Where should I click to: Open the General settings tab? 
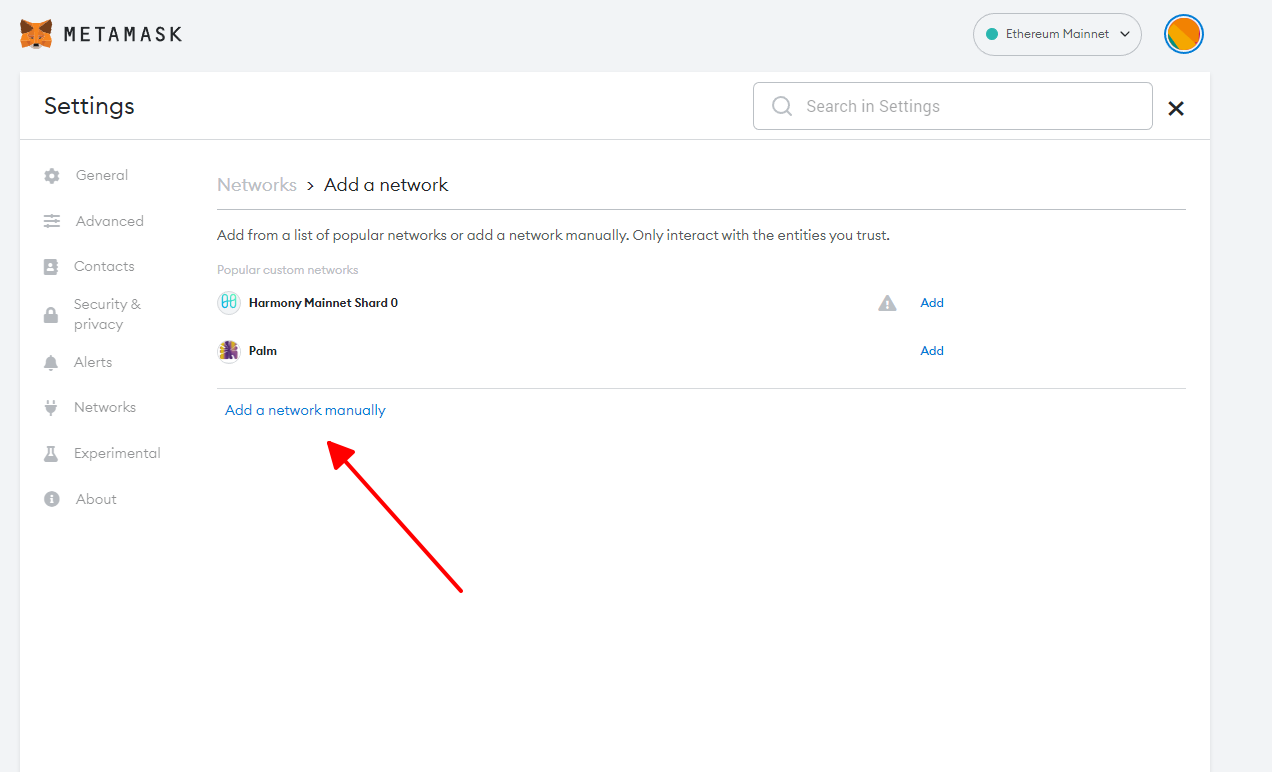click(x=102, y=175)
